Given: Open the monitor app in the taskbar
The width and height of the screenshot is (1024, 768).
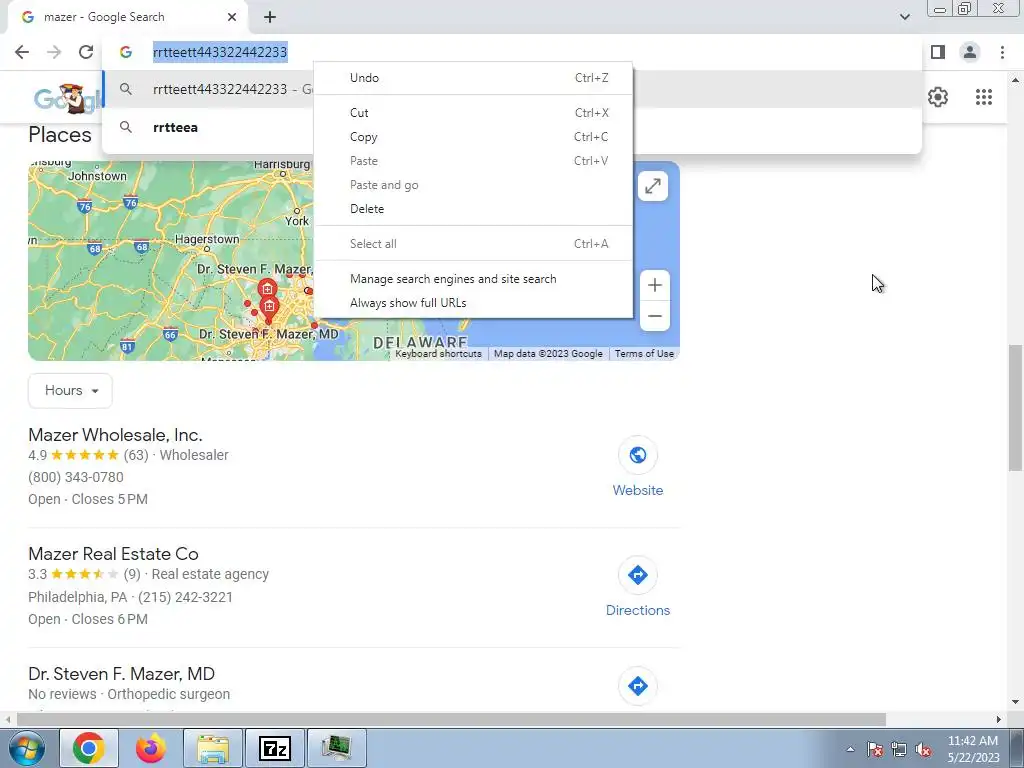Looking at the screenshot, I should (x=336, y=748).
